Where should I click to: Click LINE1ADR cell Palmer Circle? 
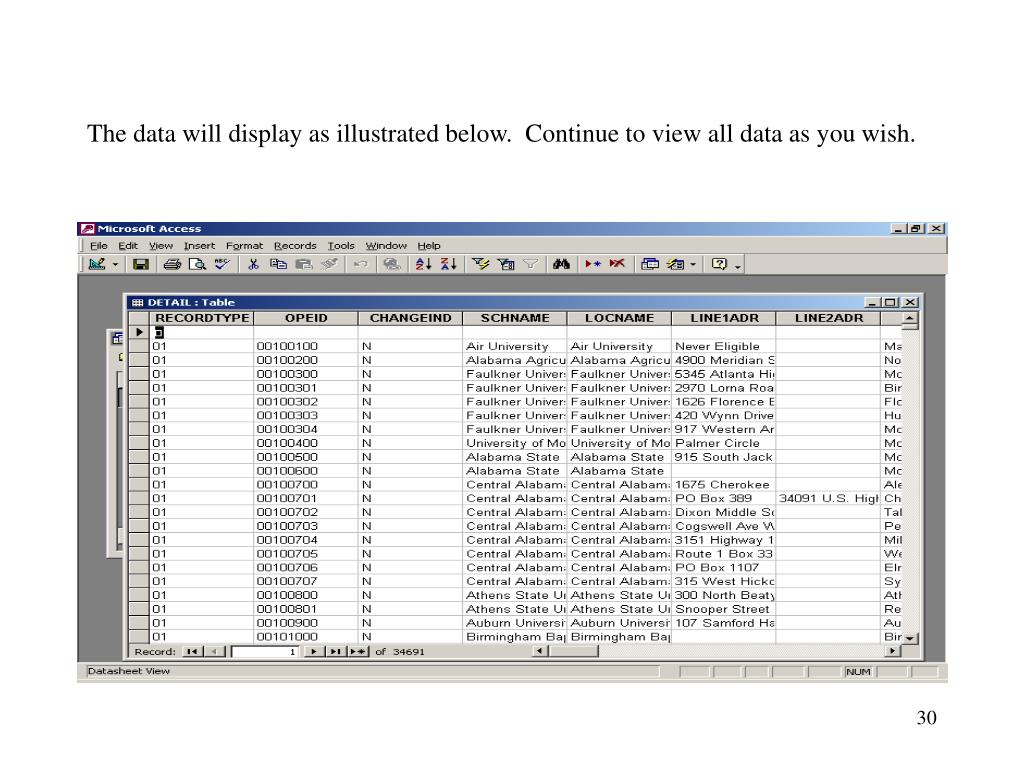click(724, 443)
